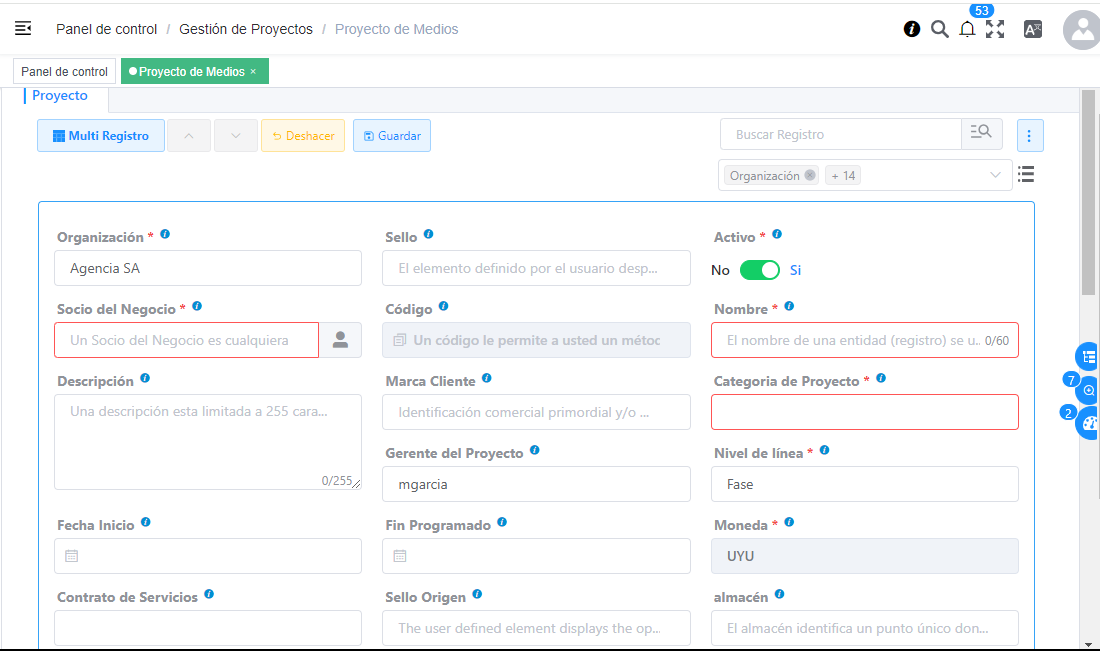Open the Categoria de Proyecto dropdown
1100x651 pixels.
click(x=864, y=412)
